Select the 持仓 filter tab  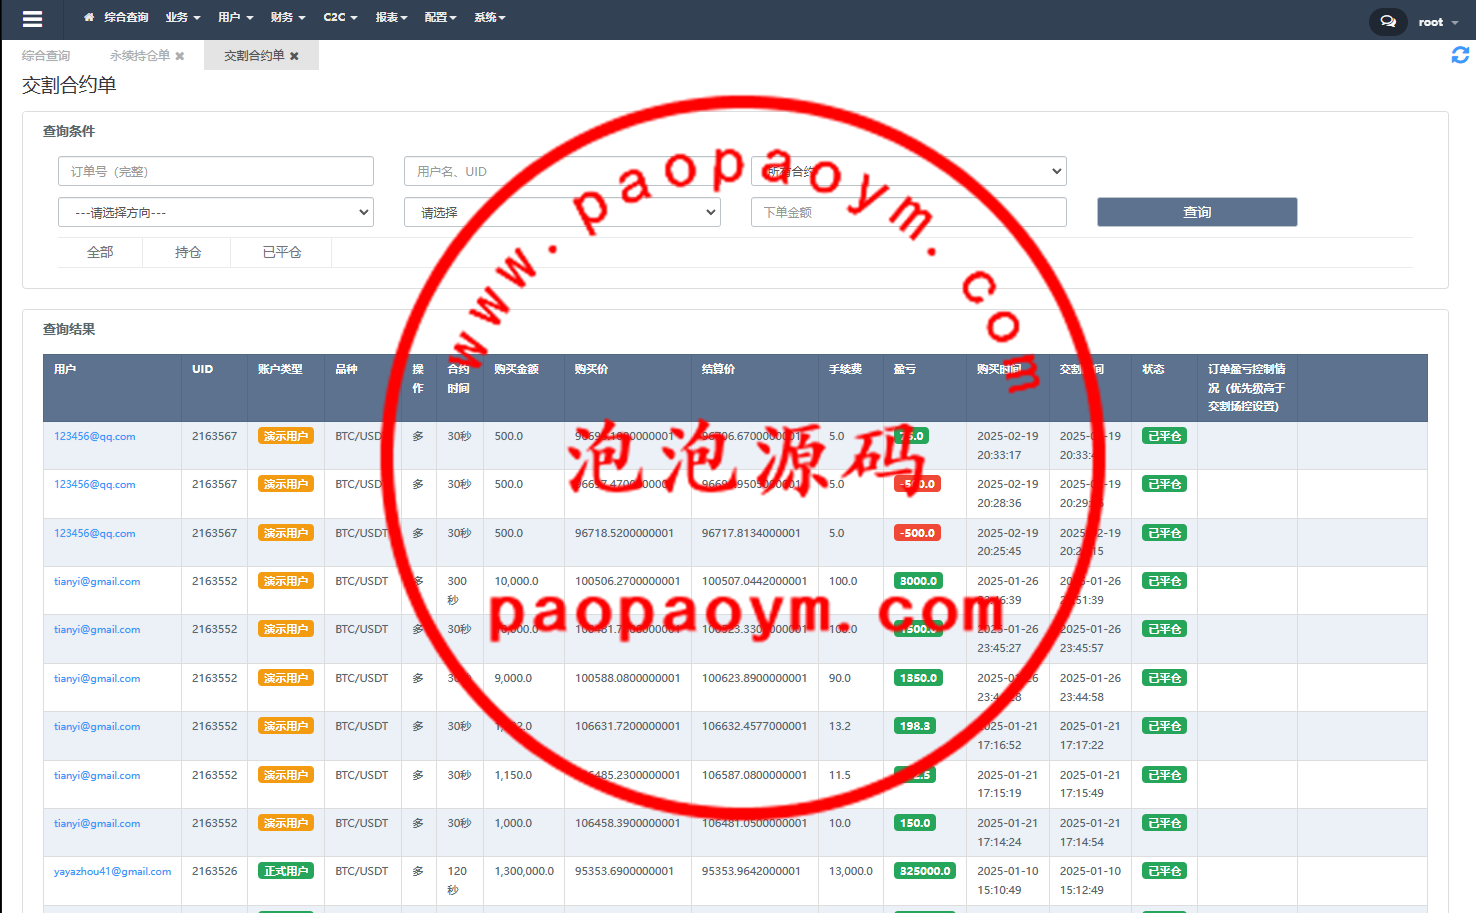(x=188, y=252)
